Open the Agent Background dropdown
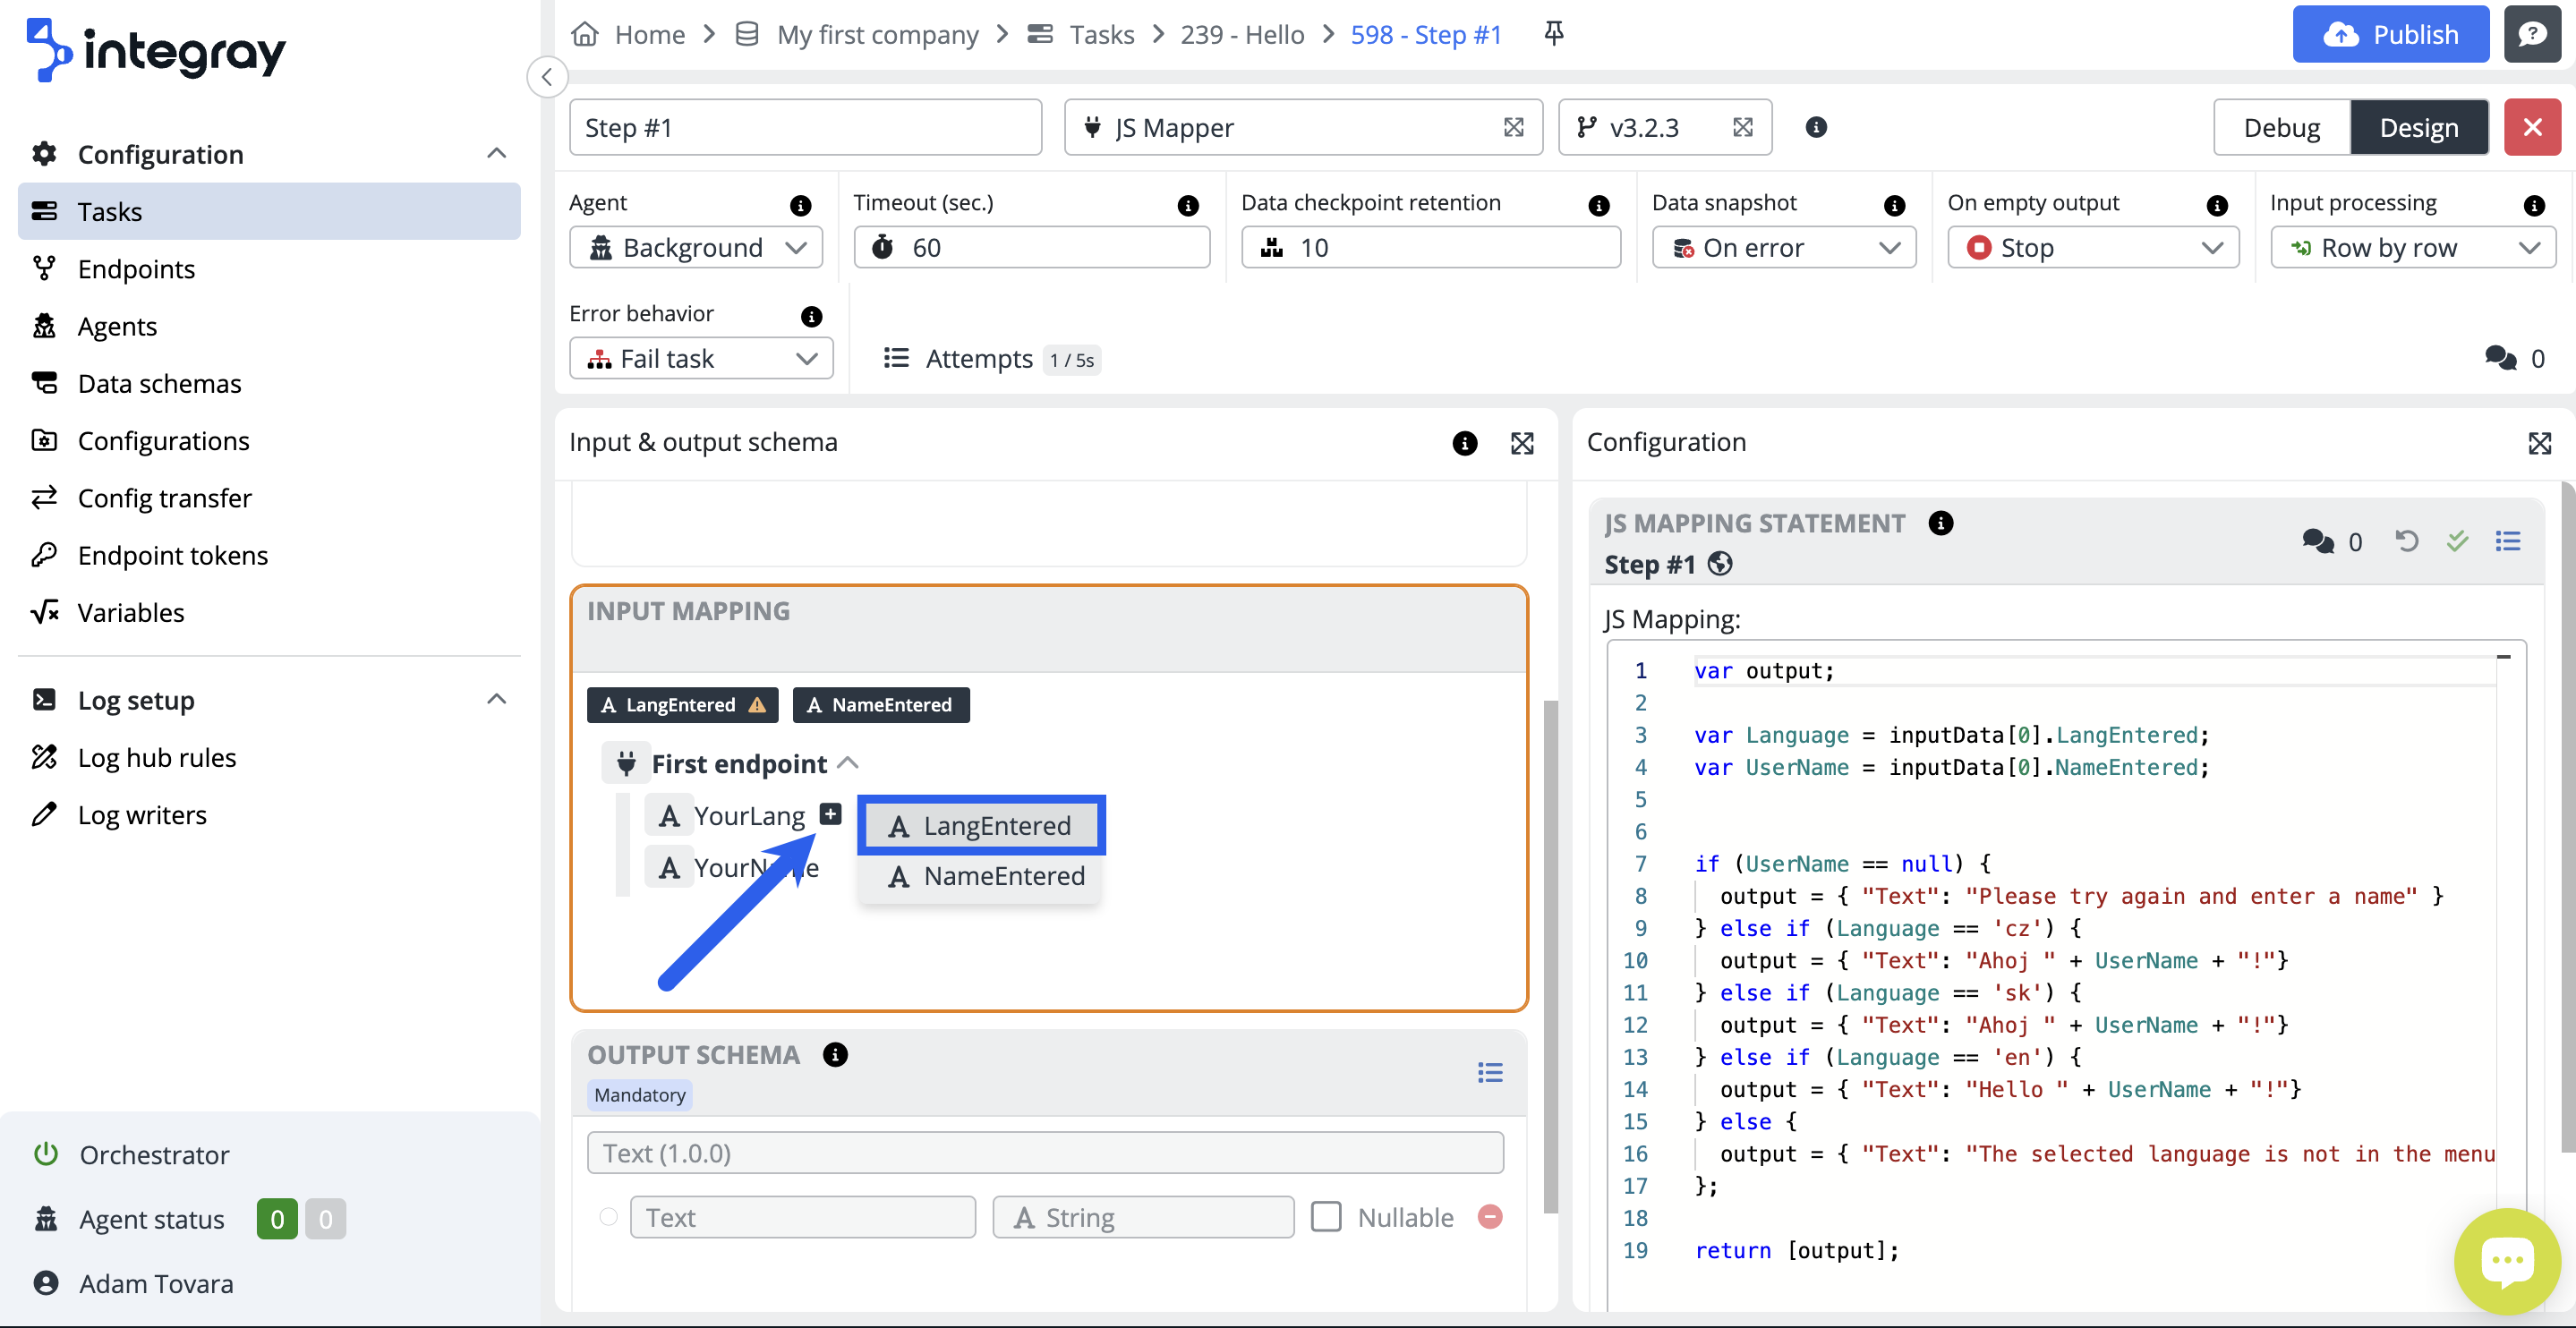 696,248
